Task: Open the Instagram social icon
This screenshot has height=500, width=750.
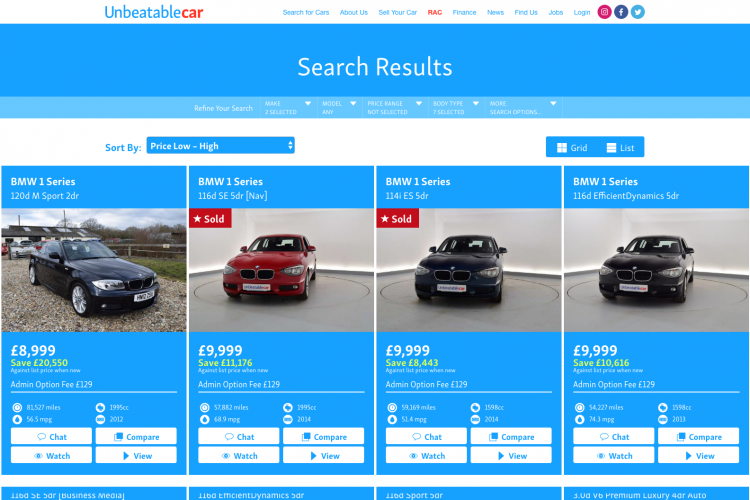Action: pos(604,12)
